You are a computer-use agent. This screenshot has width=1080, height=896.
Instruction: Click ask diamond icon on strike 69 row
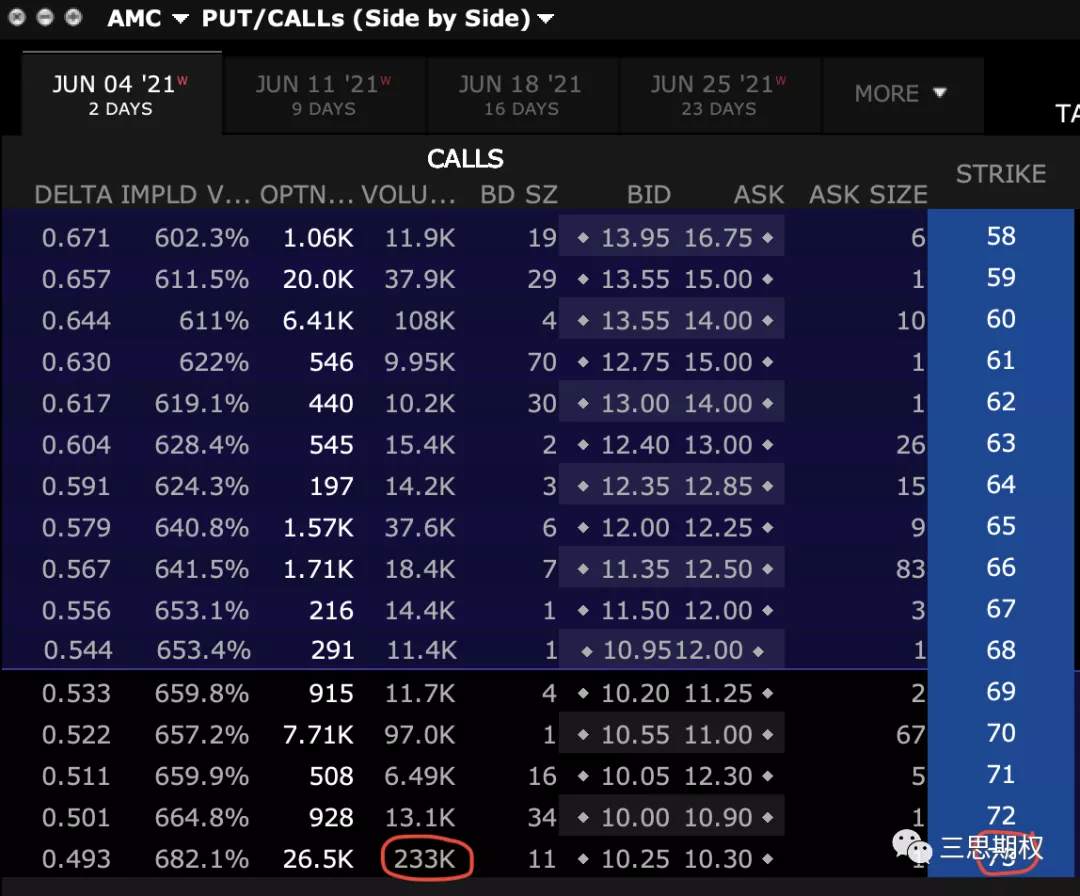768,693
